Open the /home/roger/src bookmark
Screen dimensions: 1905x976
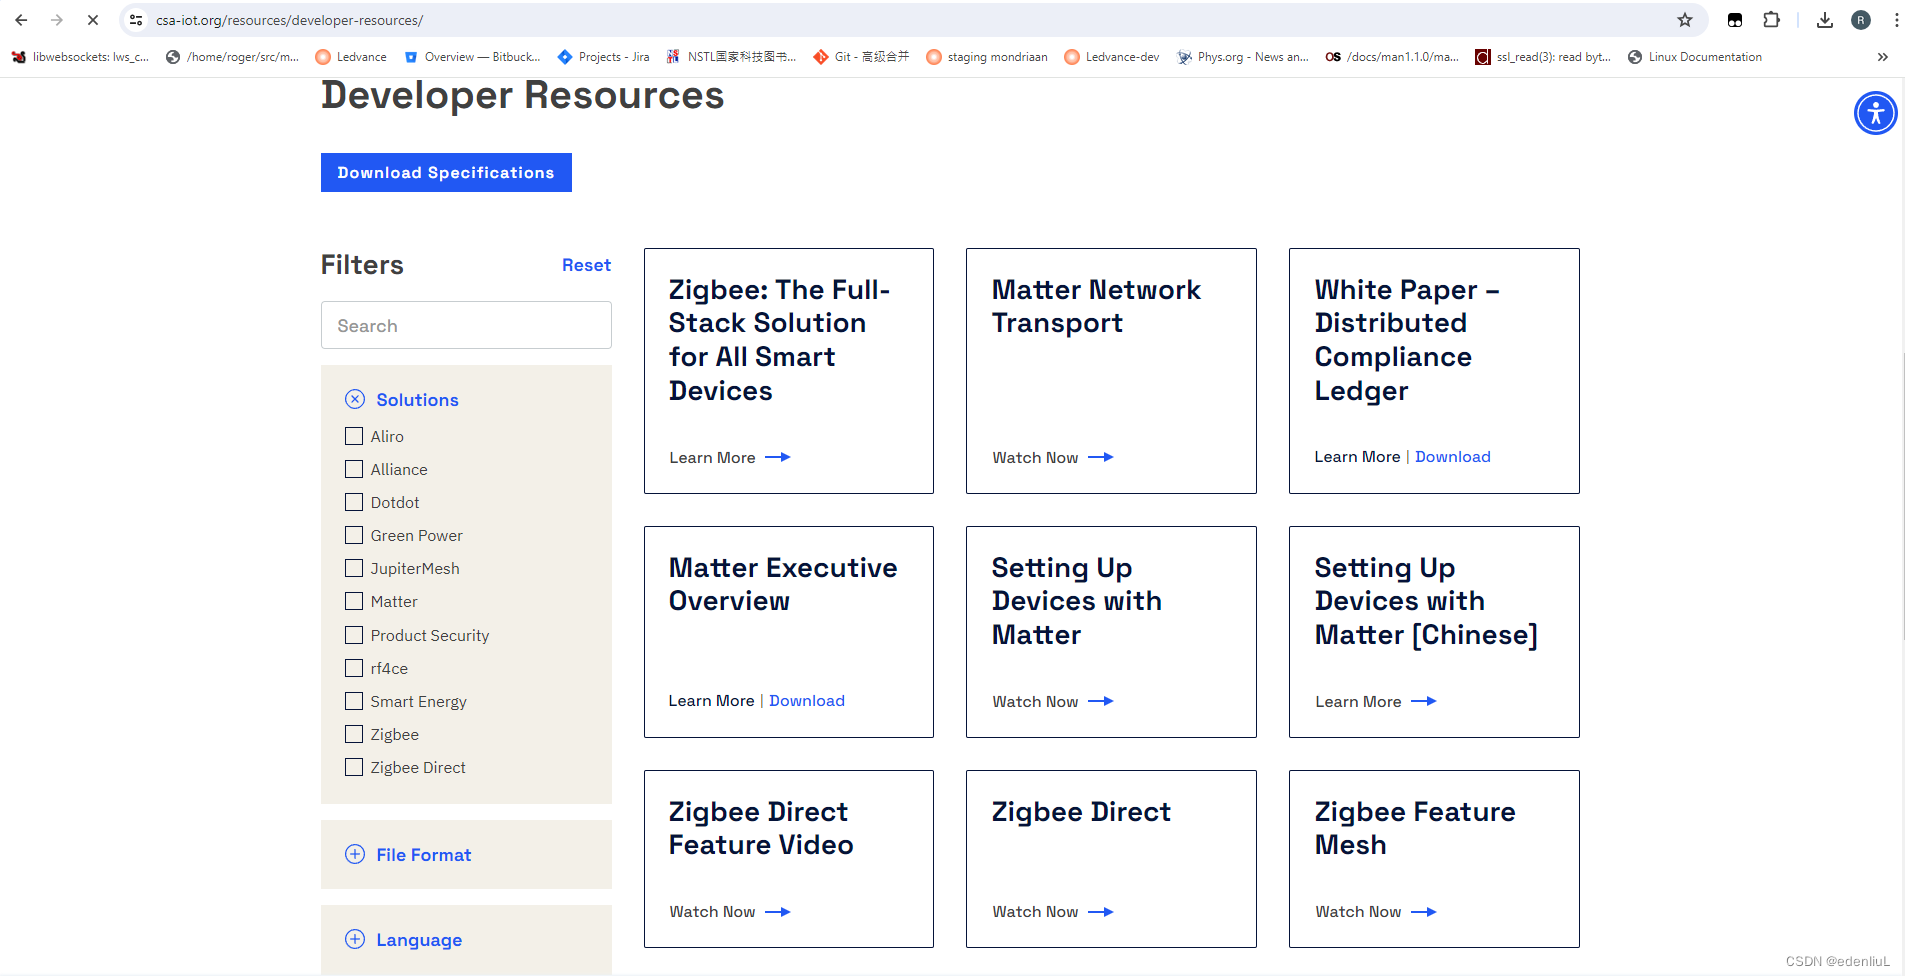click(233, 57)
